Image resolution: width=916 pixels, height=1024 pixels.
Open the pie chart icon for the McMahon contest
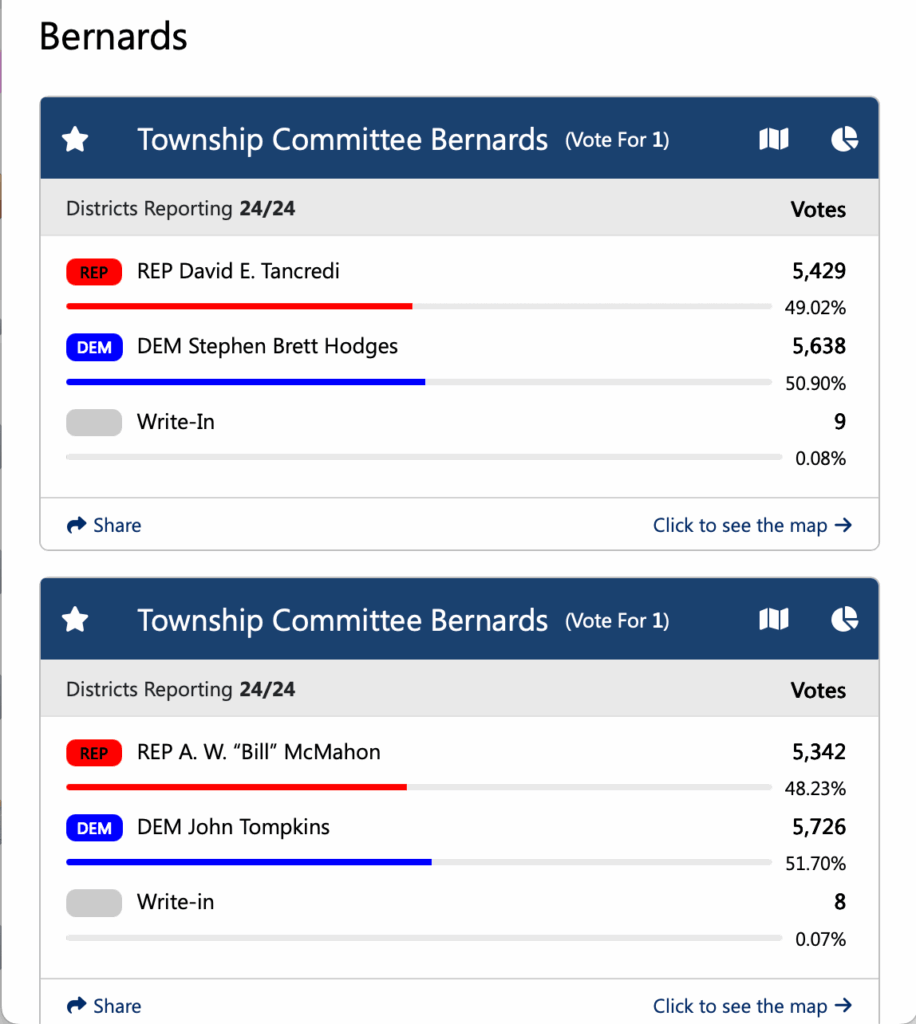(844, 621)
